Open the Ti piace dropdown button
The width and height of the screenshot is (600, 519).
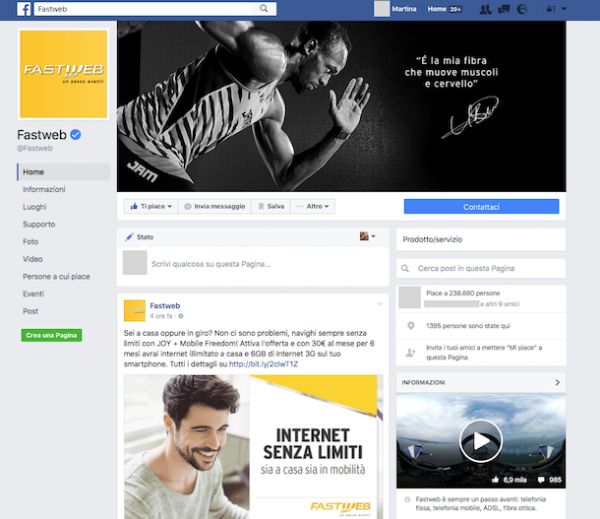pos(151,206)
